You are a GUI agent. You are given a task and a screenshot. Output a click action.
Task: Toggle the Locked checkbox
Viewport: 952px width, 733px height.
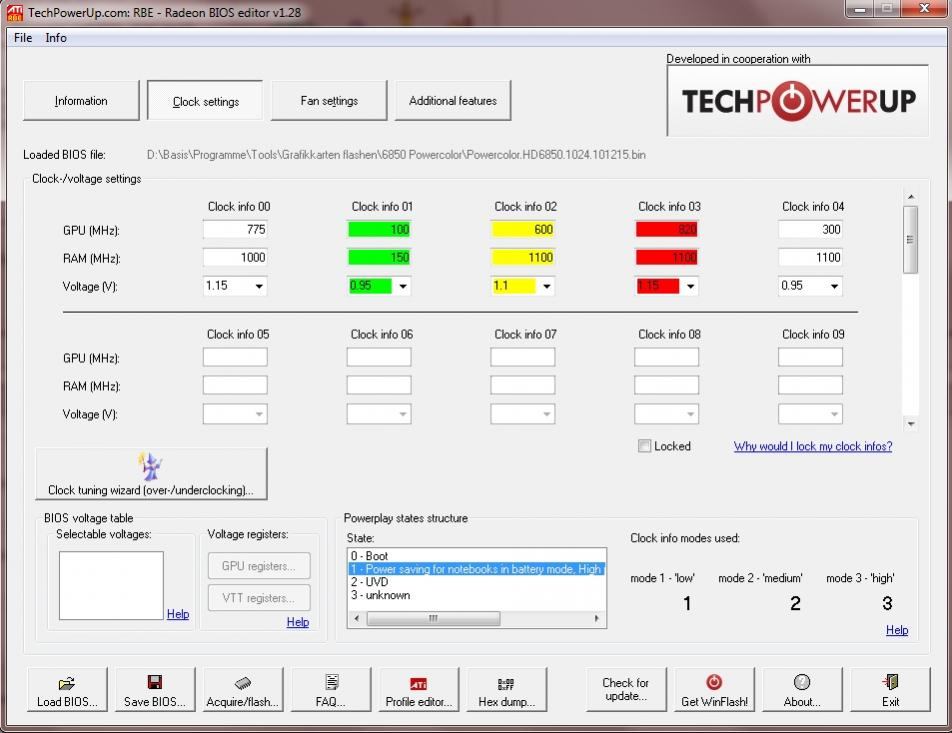click(644, 446)
